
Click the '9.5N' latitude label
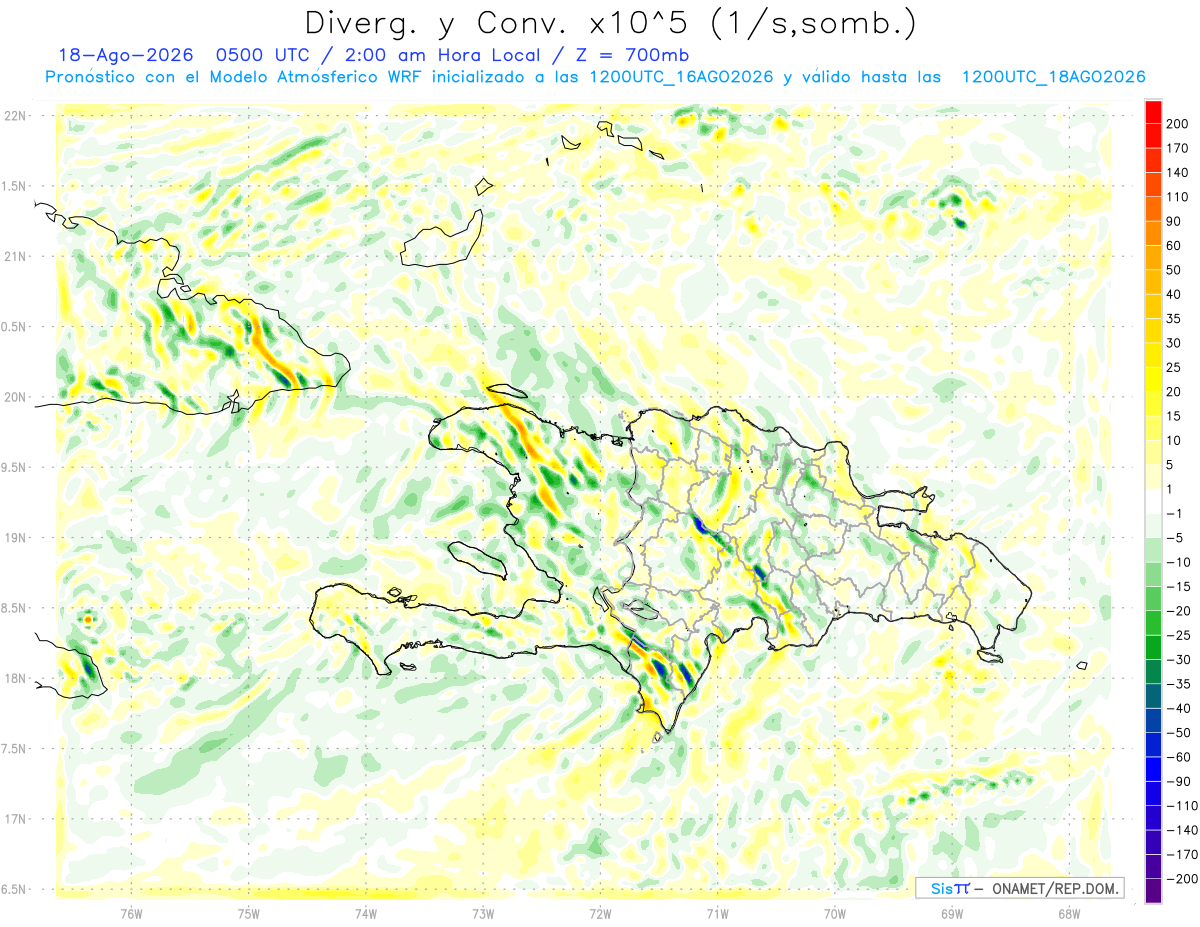pos(15,467)
